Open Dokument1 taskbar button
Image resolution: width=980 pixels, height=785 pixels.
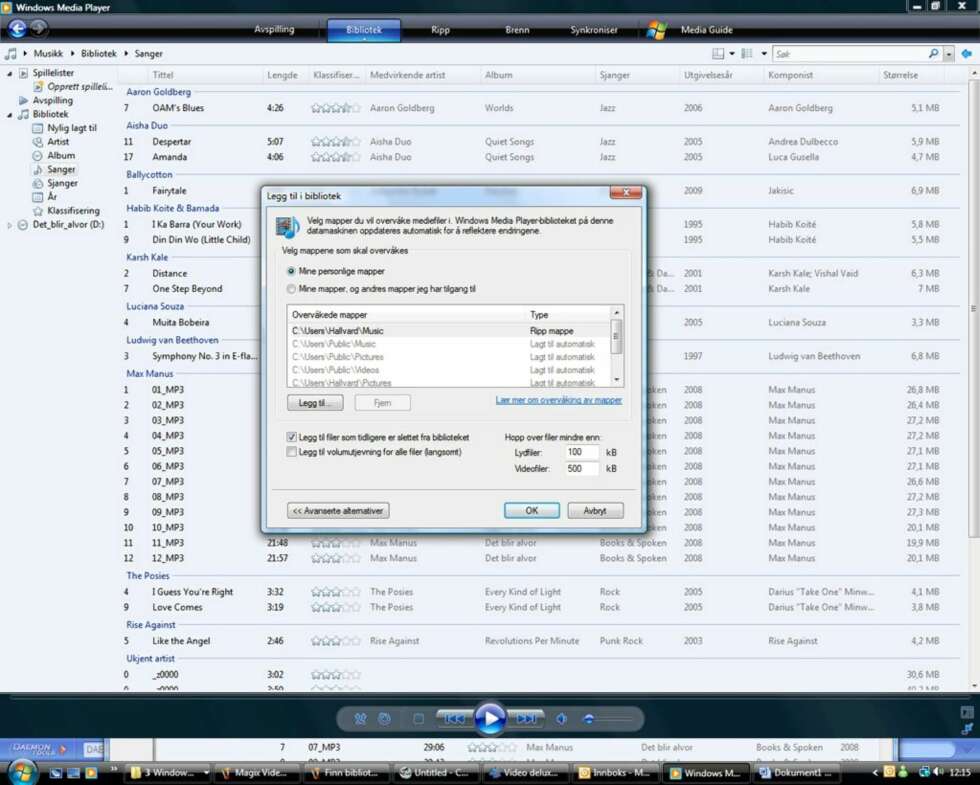[x=794, y=772]
